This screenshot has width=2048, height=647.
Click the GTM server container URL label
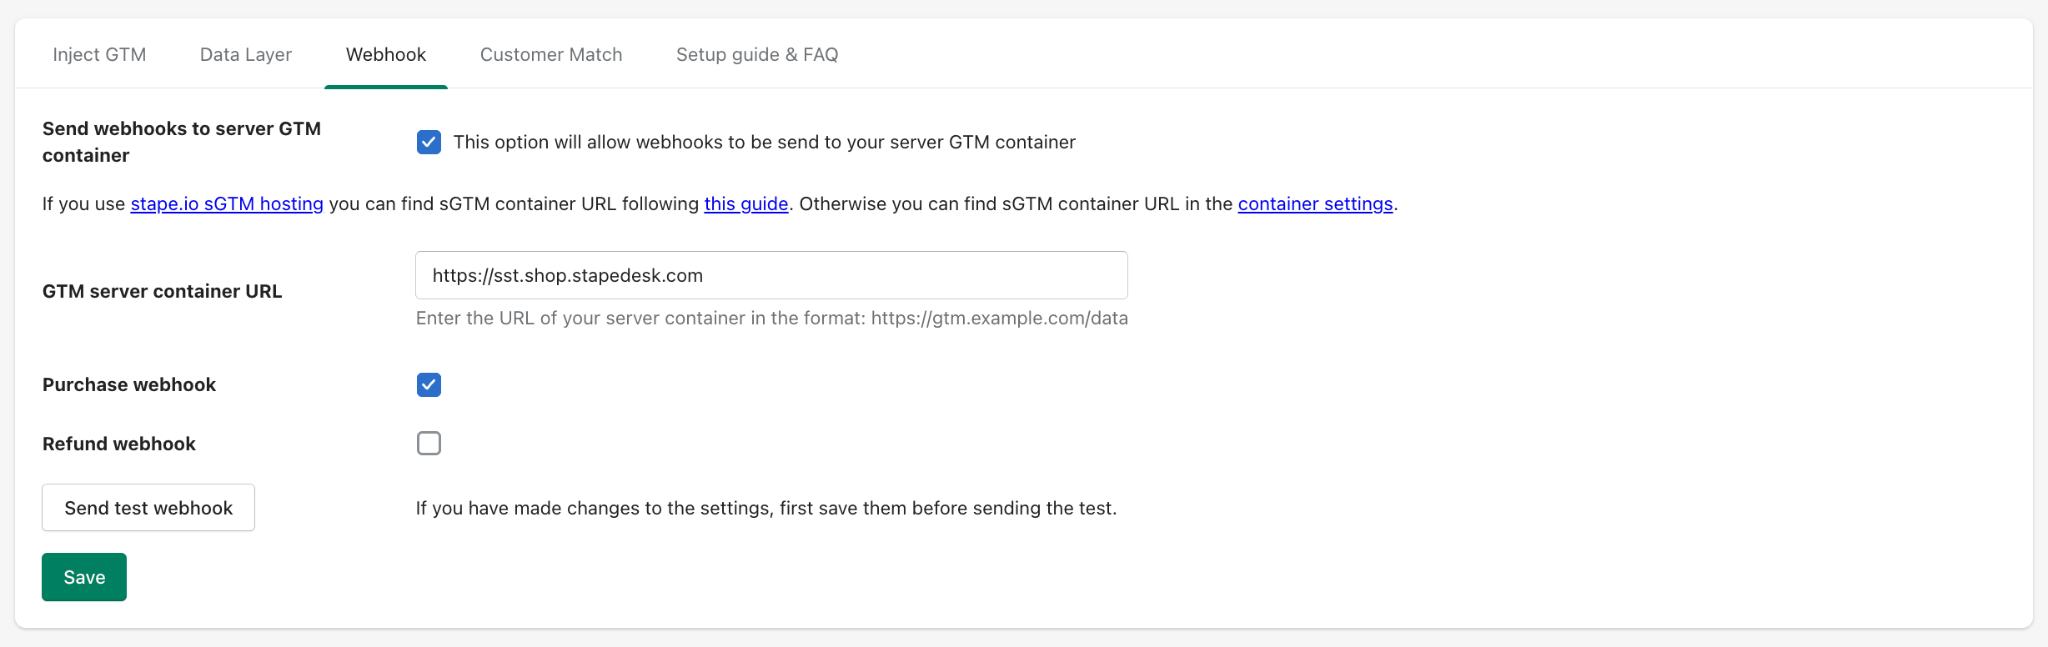pos(162,292)
